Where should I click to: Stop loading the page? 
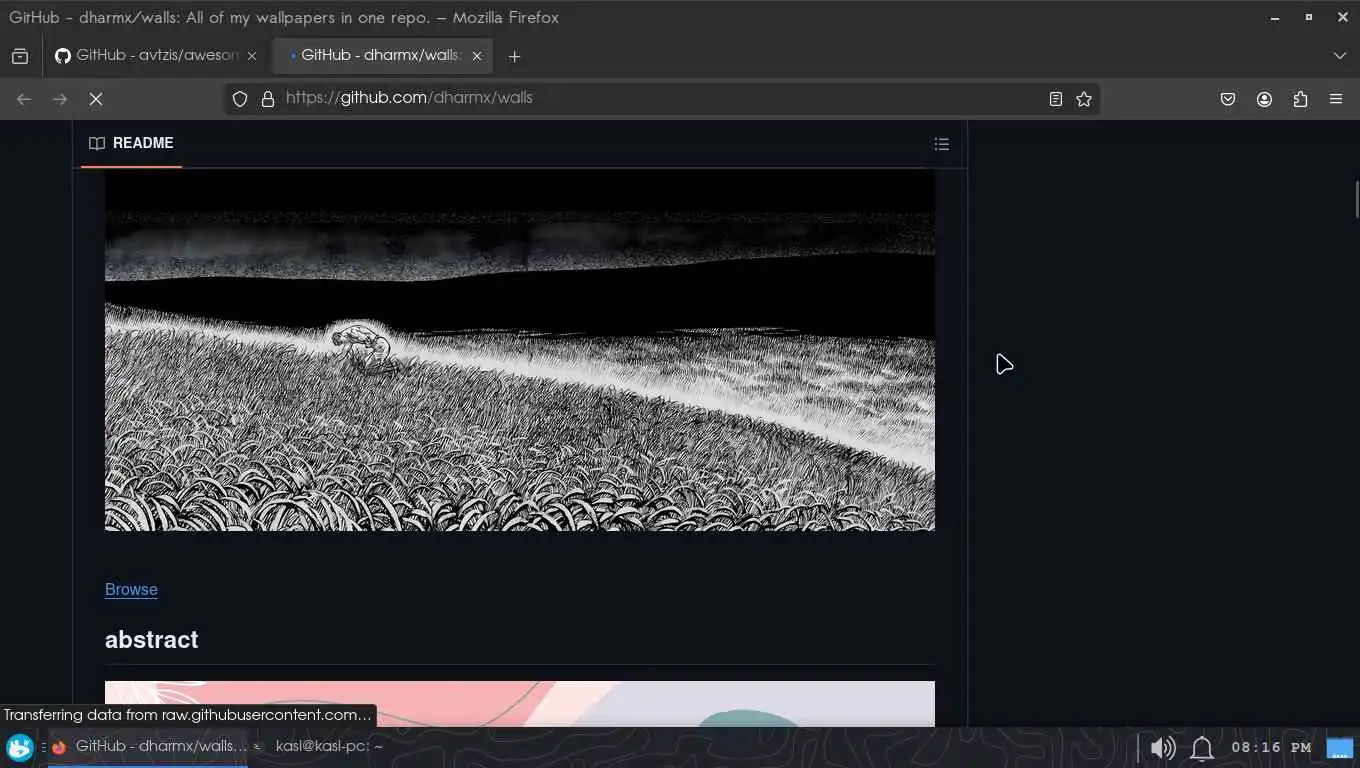(x=96, y=99)
